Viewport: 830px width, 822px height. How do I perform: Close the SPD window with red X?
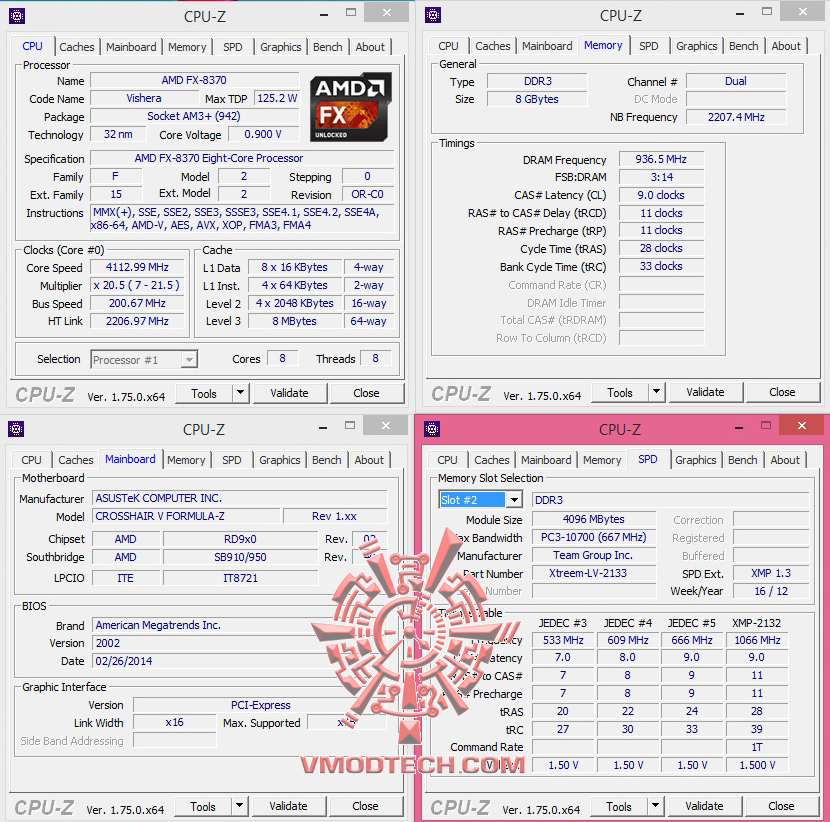(x=802, y=426)
